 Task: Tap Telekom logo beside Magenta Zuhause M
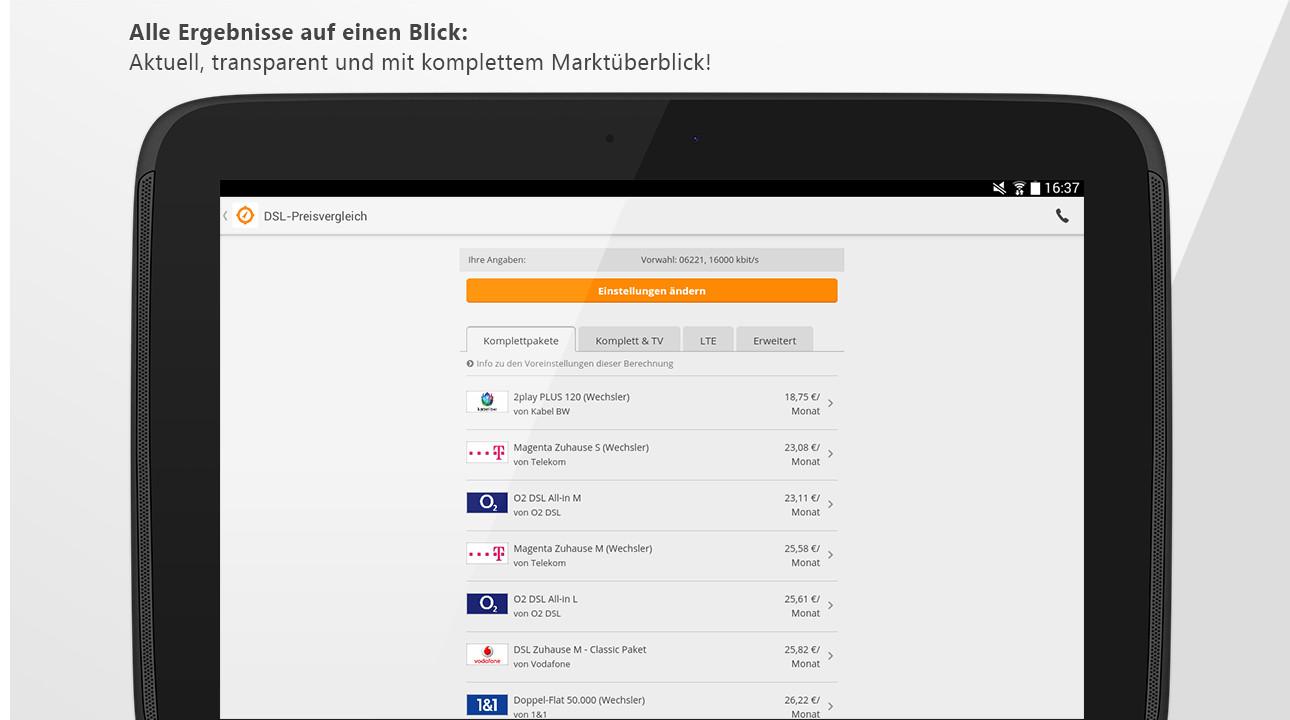pyautogui.click(x=487, y=554)
